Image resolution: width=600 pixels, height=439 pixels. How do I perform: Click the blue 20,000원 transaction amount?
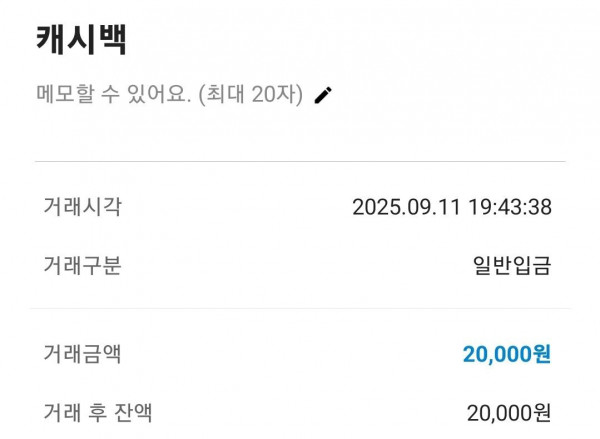pyautogui.click(x=506, y=354)
